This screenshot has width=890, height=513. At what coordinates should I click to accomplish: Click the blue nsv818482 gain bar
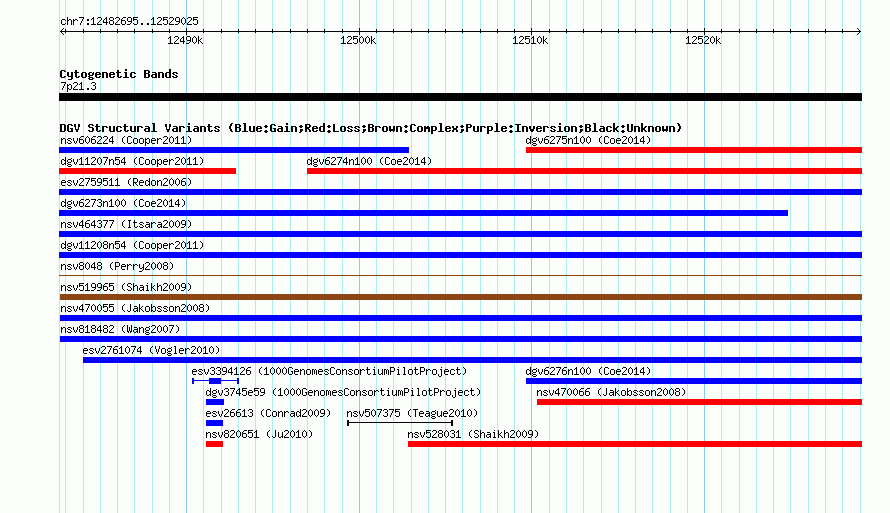click(460, 339)
